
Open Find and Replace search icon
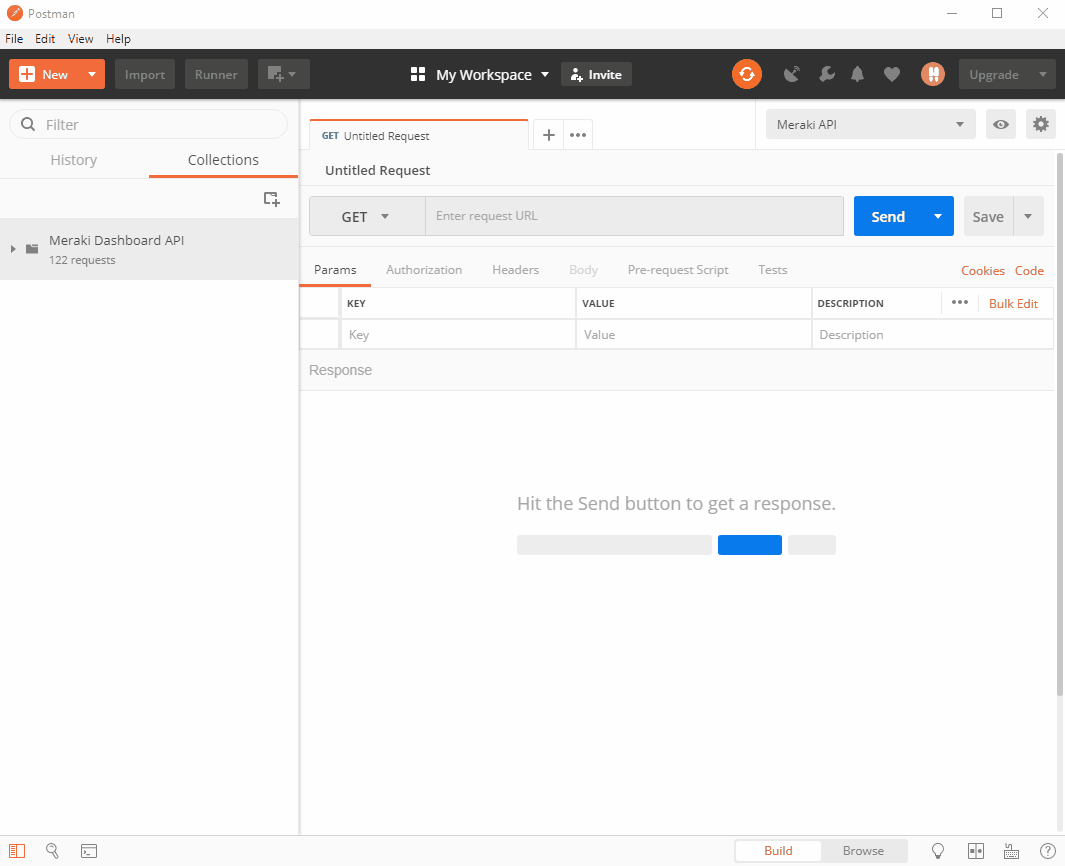[x=53, y=851]
